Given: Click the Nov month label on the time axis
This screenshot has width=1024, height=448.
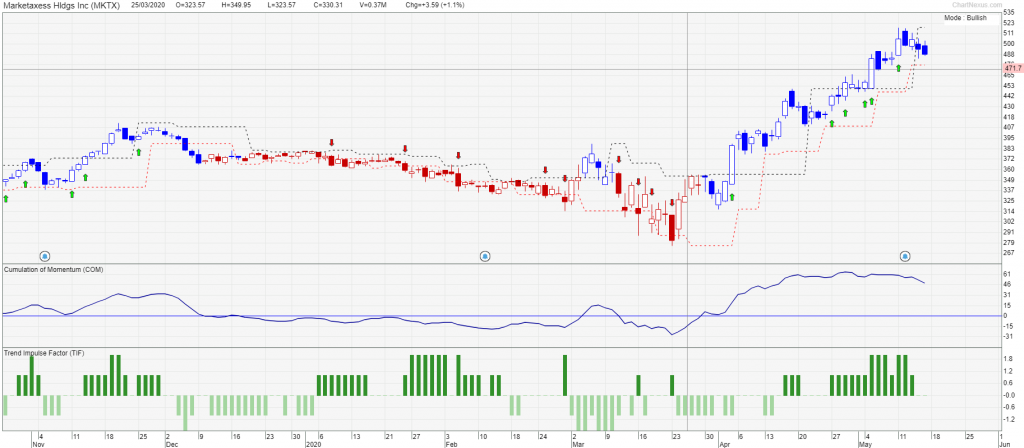Looking at the screenshot, I should (38, 443).
